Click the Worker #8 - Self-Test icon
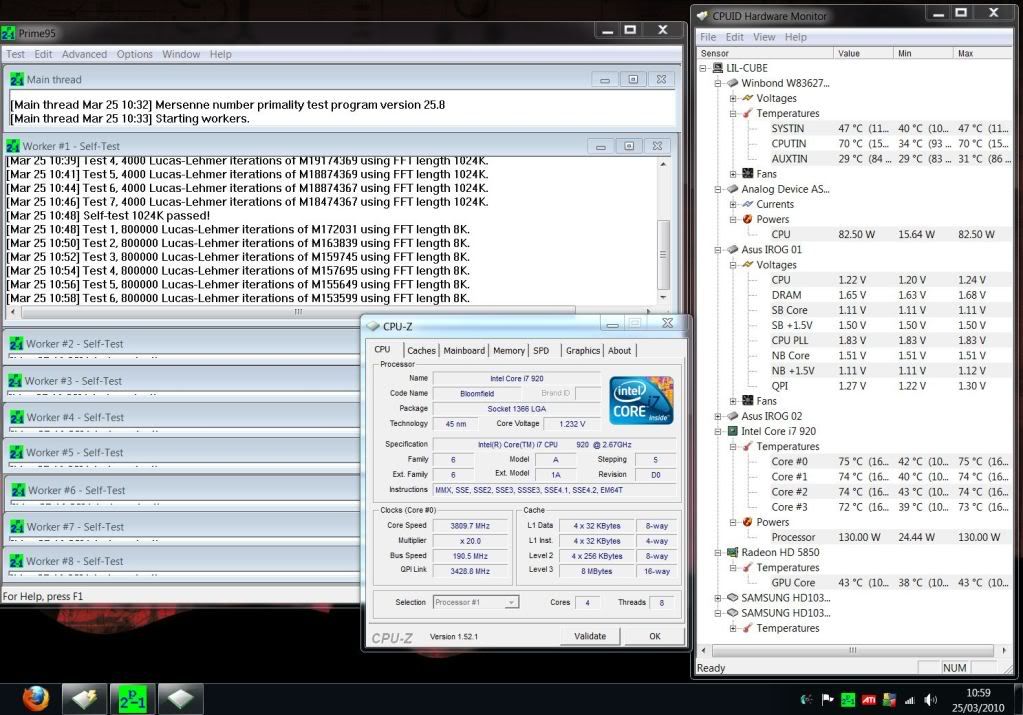The image size is (1023, 715). tap(16, 561)
